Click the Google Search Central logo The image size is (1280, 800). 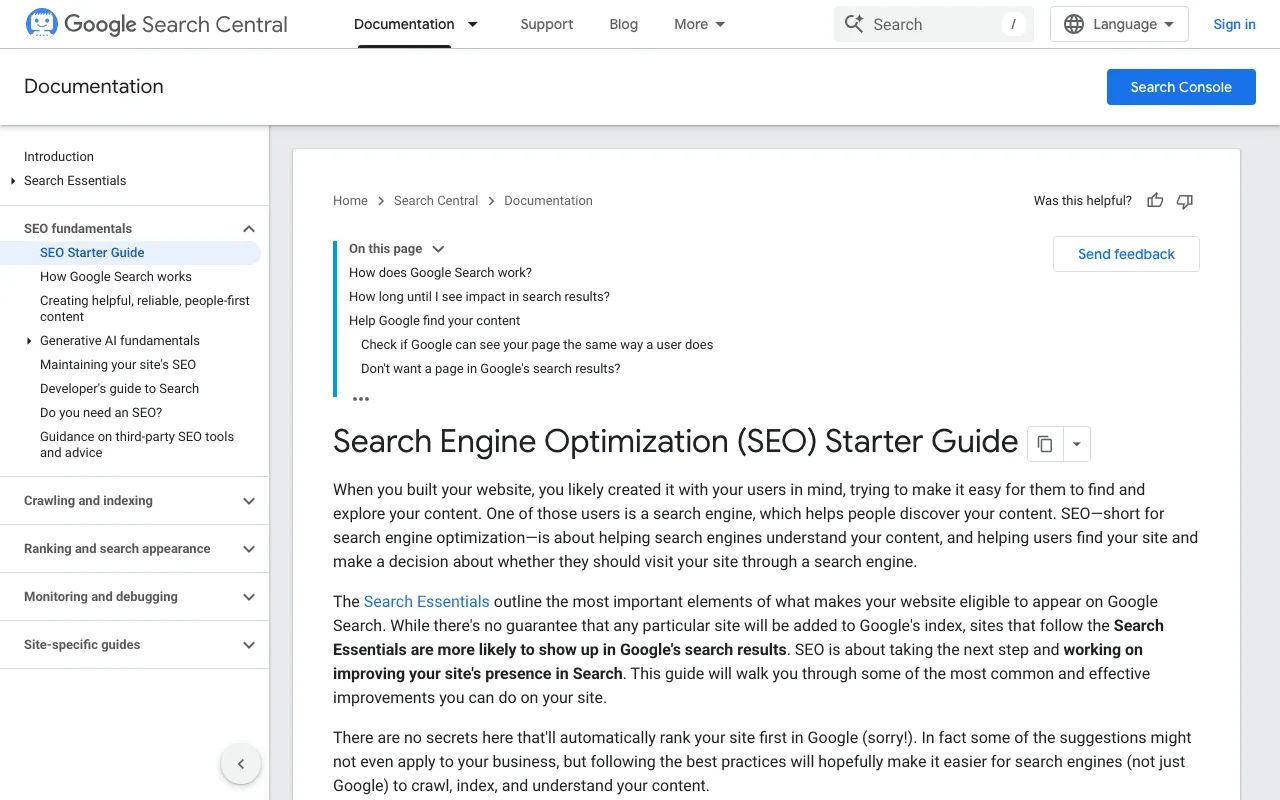point(156,24)
